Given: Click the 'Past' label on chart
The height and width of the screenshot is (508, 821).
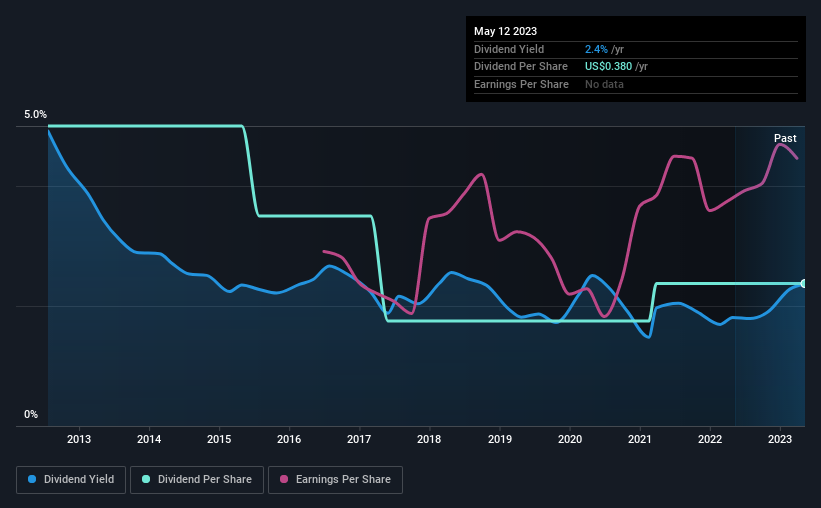Looking at the screenshot, I should coord(785,138).
